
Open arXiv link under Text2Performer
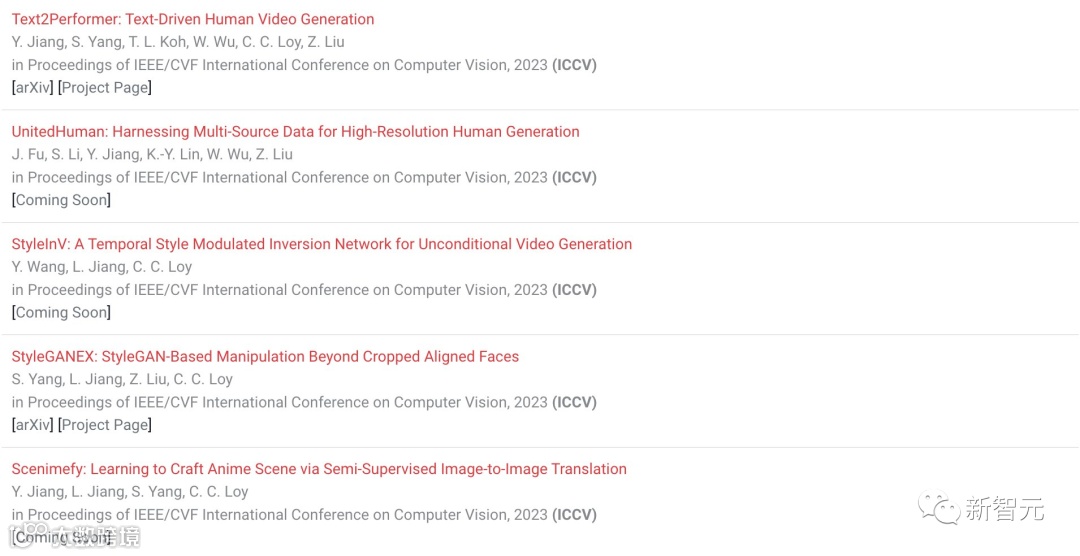(32, 87)
